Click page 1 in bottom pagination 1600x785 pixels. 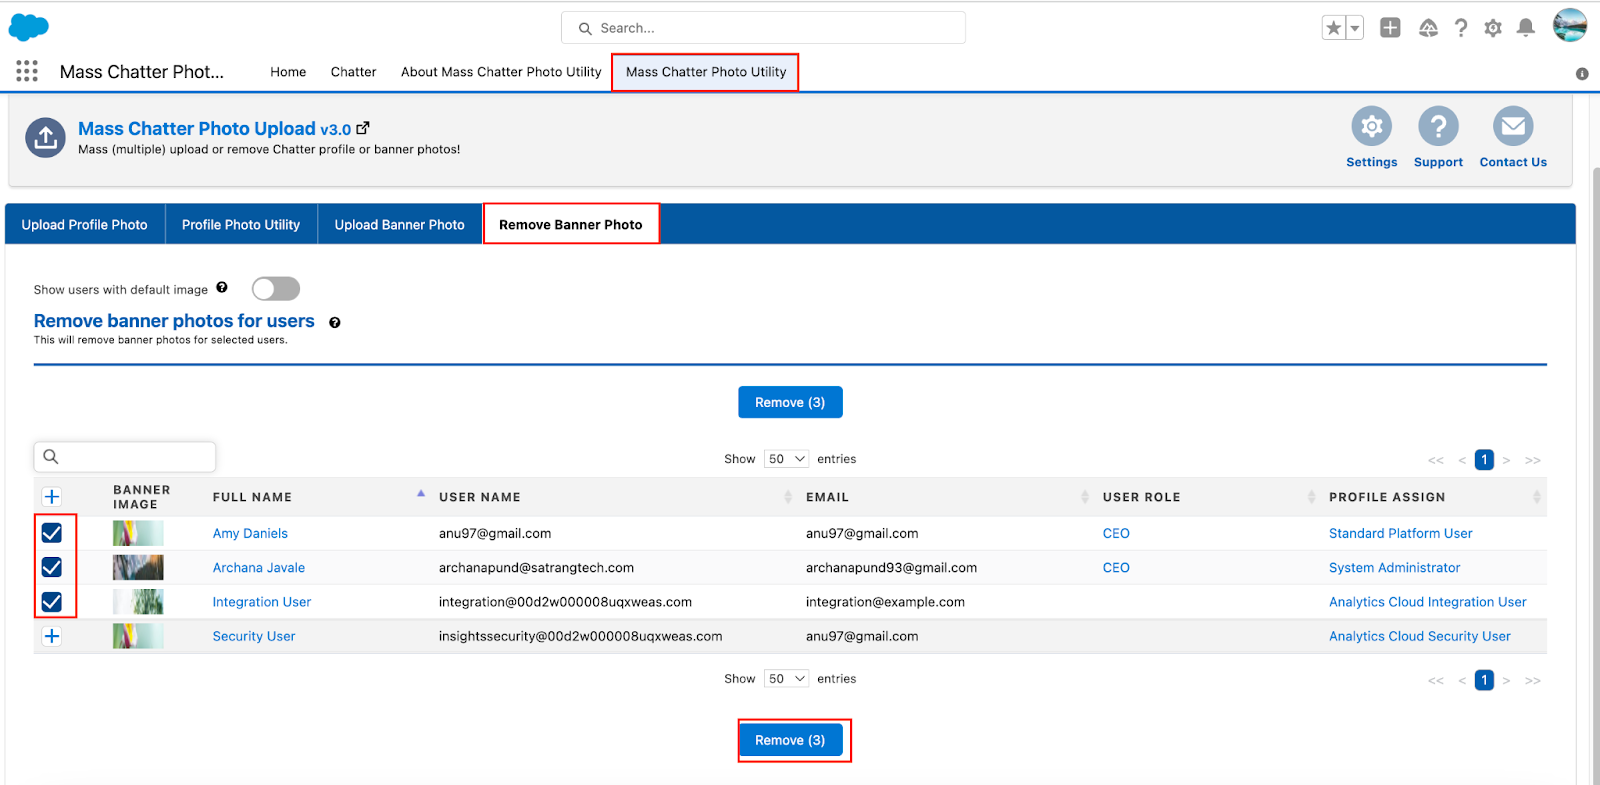(x=1484, y=680)
